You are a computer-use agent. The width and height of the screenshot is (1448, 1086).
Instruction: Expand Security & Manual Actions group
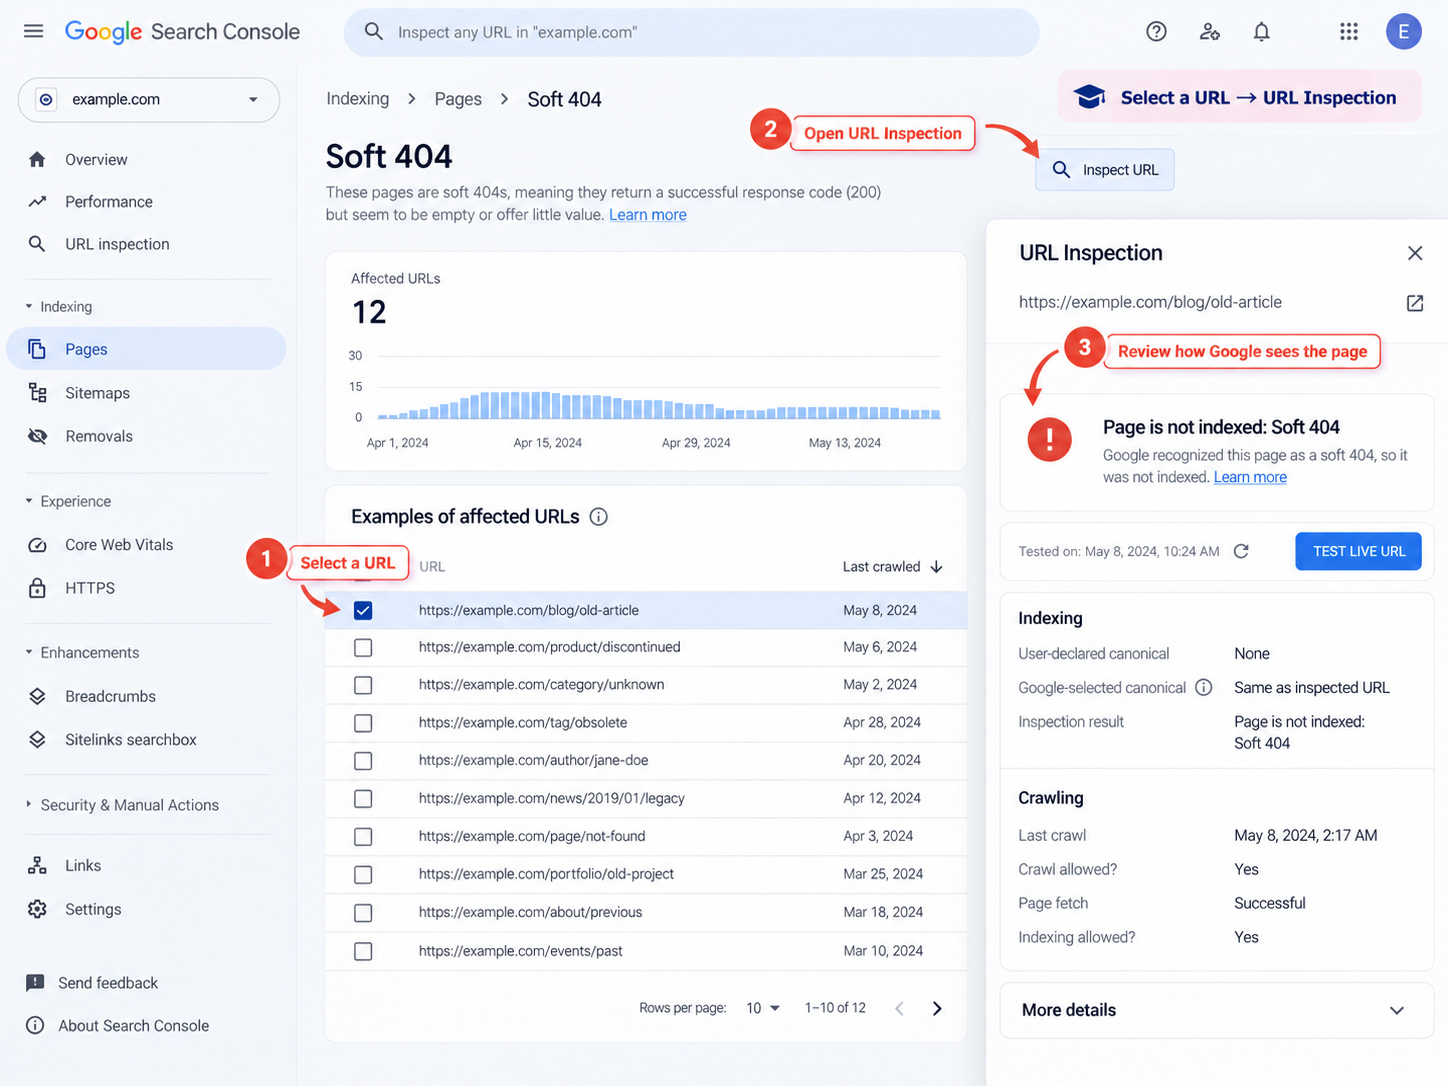122,805
